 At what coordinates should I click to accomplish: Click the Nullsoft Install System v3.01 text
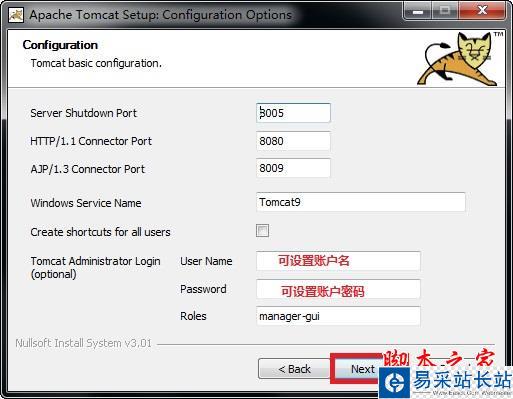click(83, 343)
